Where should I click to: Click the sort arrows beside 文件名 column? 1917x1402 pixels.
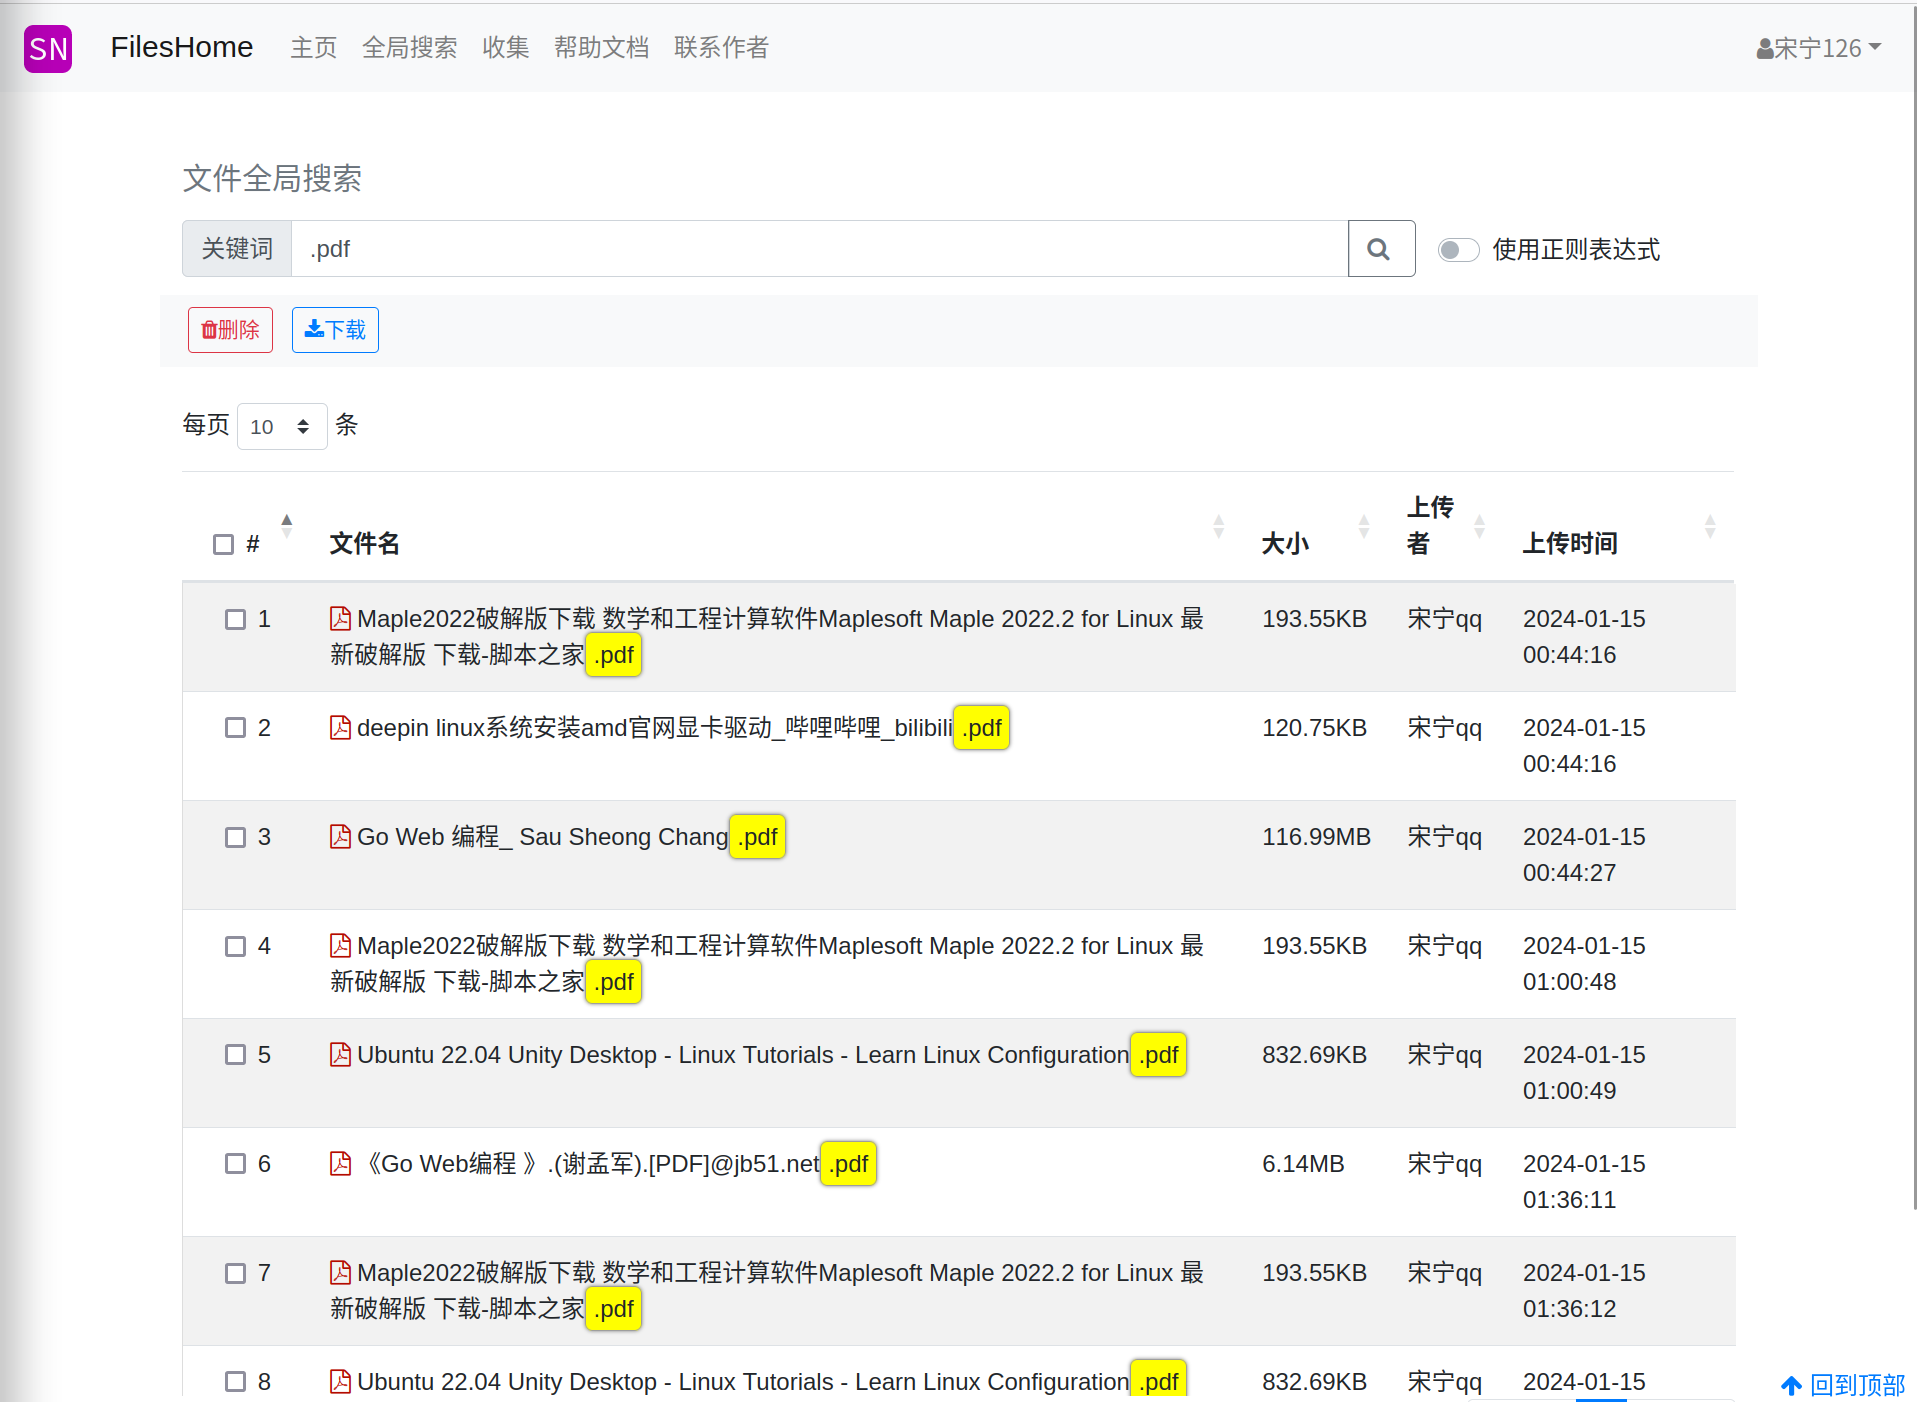[1218, 526]
